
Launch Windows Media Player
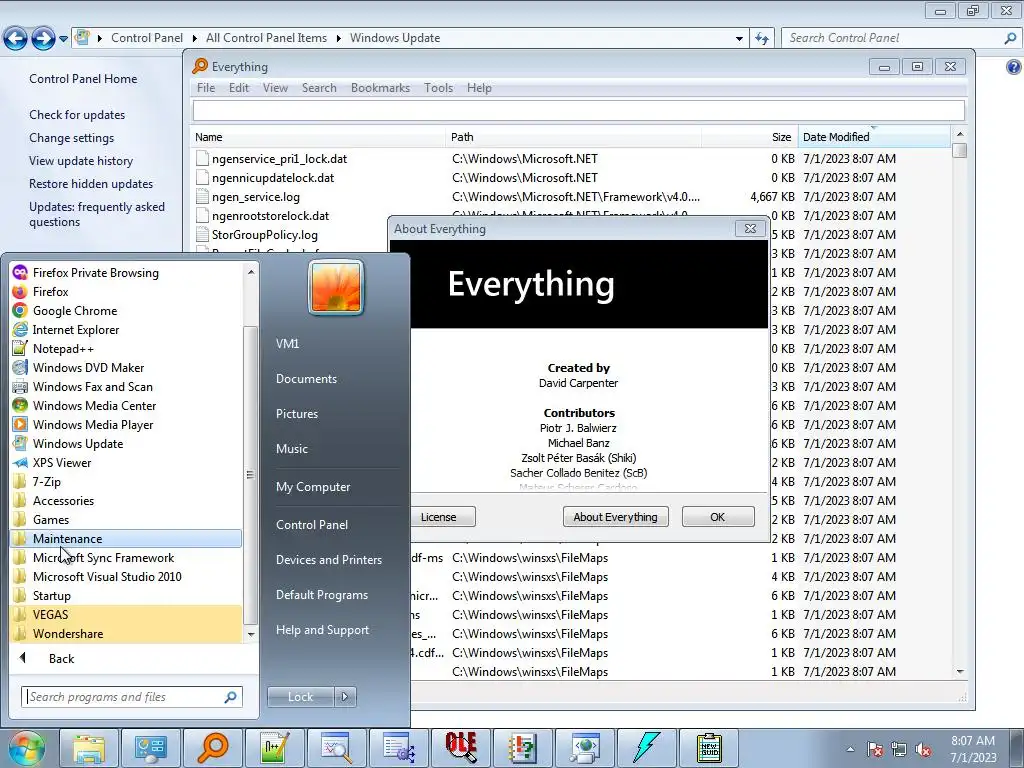[x=93, y=424]
